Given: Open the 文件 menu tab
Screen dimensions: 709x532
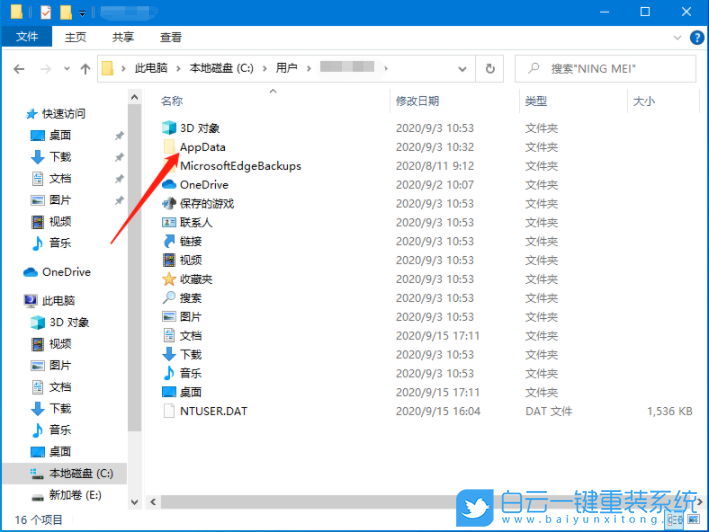Looking at the screenshot, I should click(x=27, y=37).
